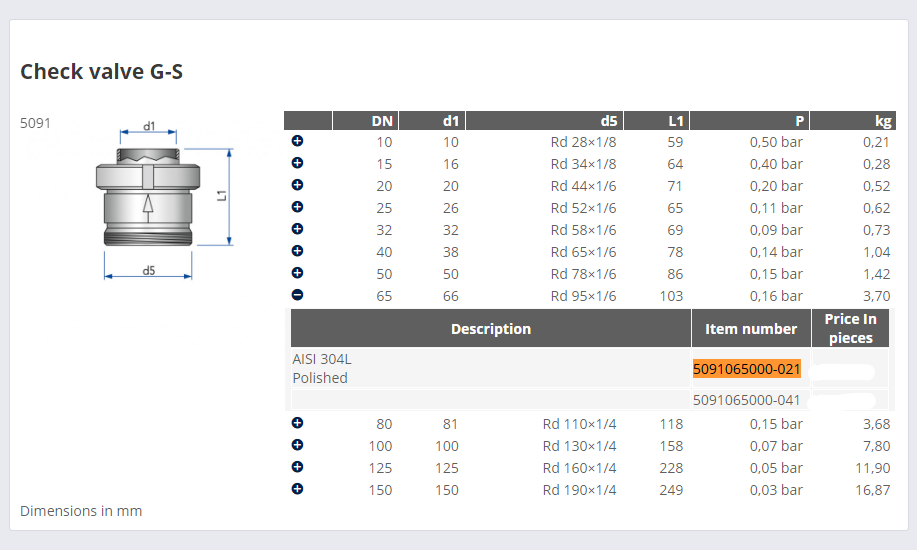The image size is (917, 550).
Task: Expand the DN 80 row plus icon
Action: pyautogui.click(x=297, y=422)
